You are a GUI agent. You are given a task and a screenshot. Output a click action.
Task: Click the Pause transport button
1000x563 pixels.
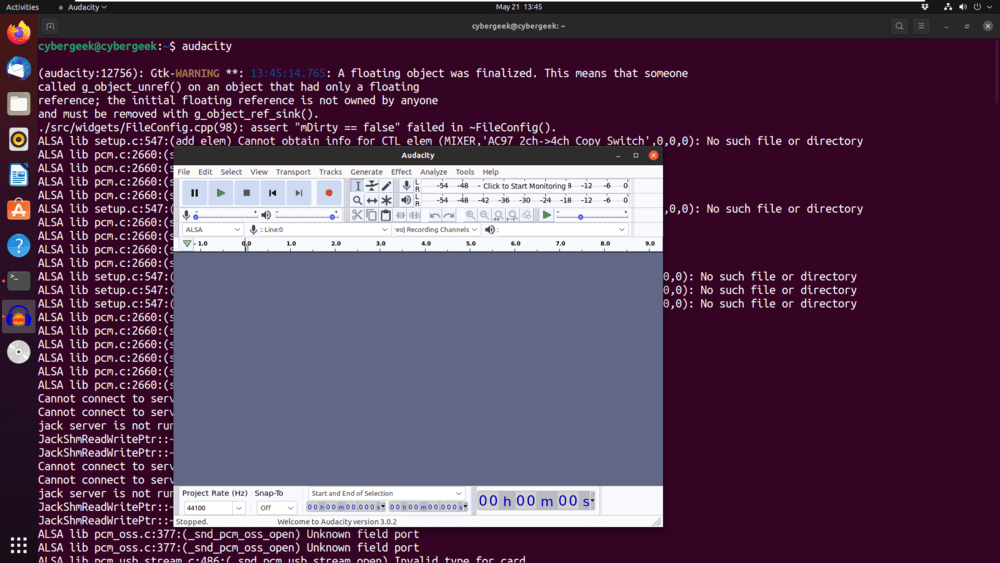point(195,193)
